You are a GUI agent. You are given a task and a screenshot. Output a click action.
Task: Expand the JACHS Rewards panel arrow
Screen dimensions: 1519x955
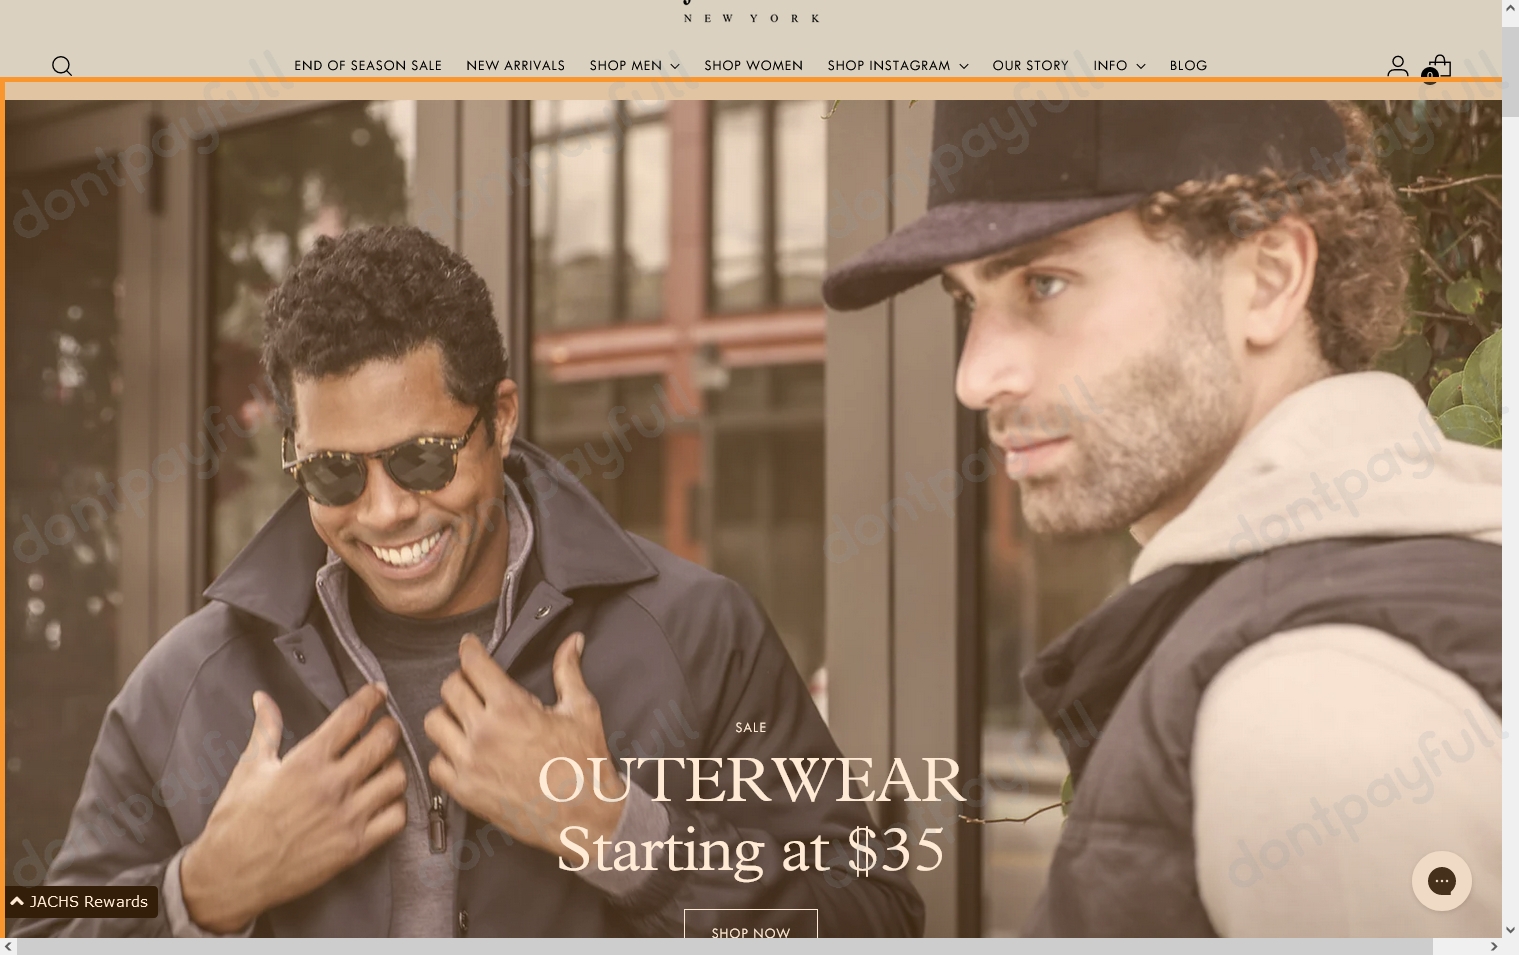tap(17, 901)
